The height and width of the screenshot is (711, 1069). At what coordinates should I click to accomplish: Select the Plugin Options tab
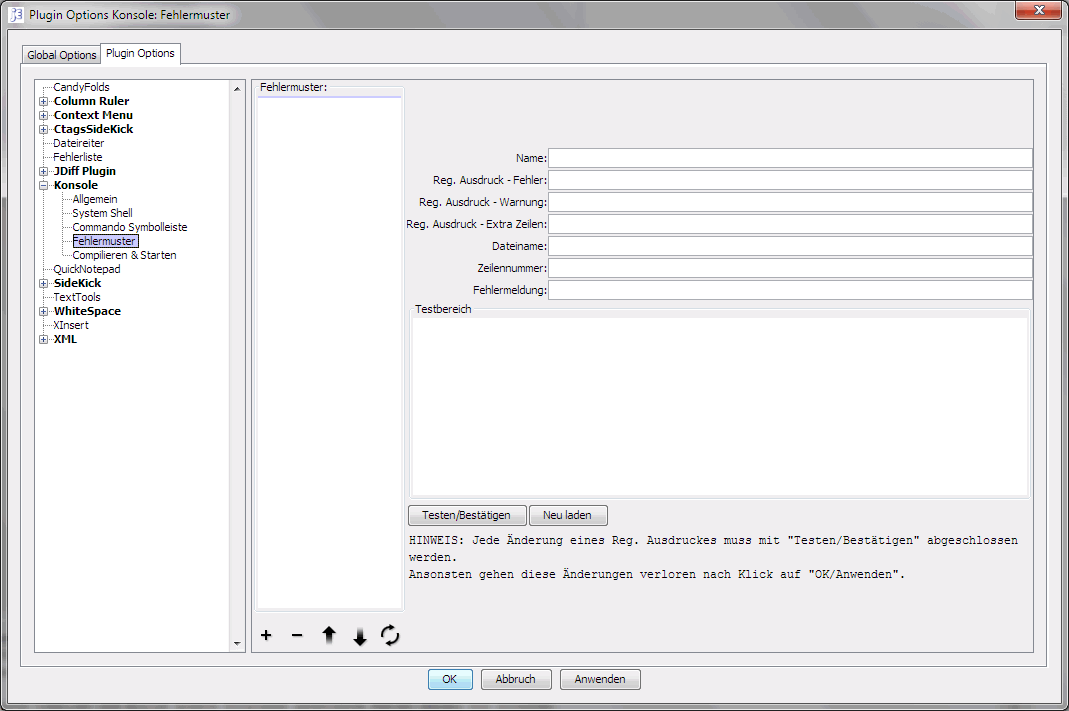point(140,54)
